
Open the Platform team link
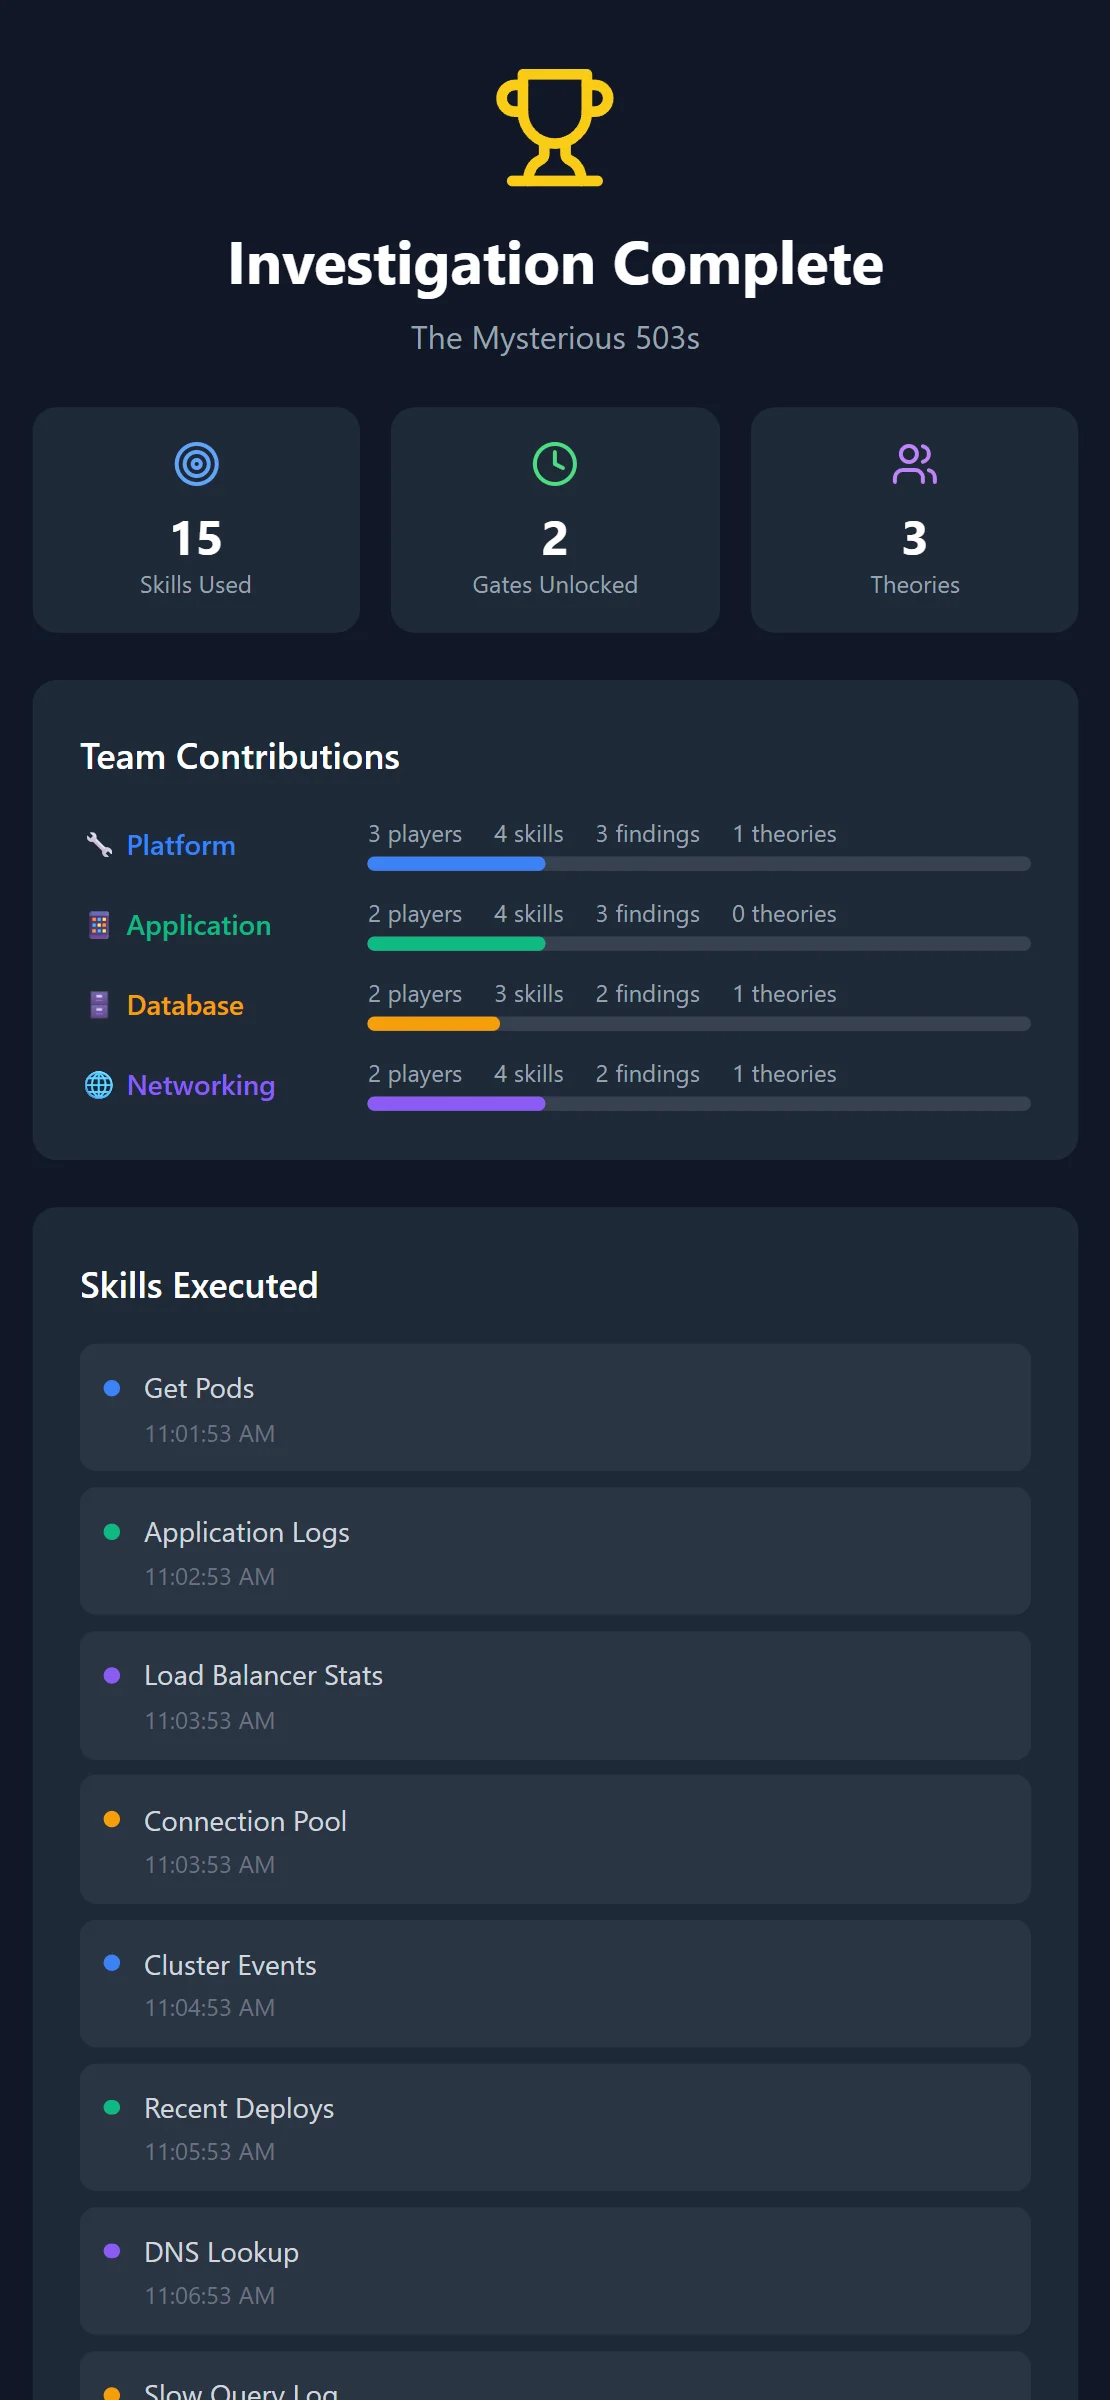pos(181,845)
